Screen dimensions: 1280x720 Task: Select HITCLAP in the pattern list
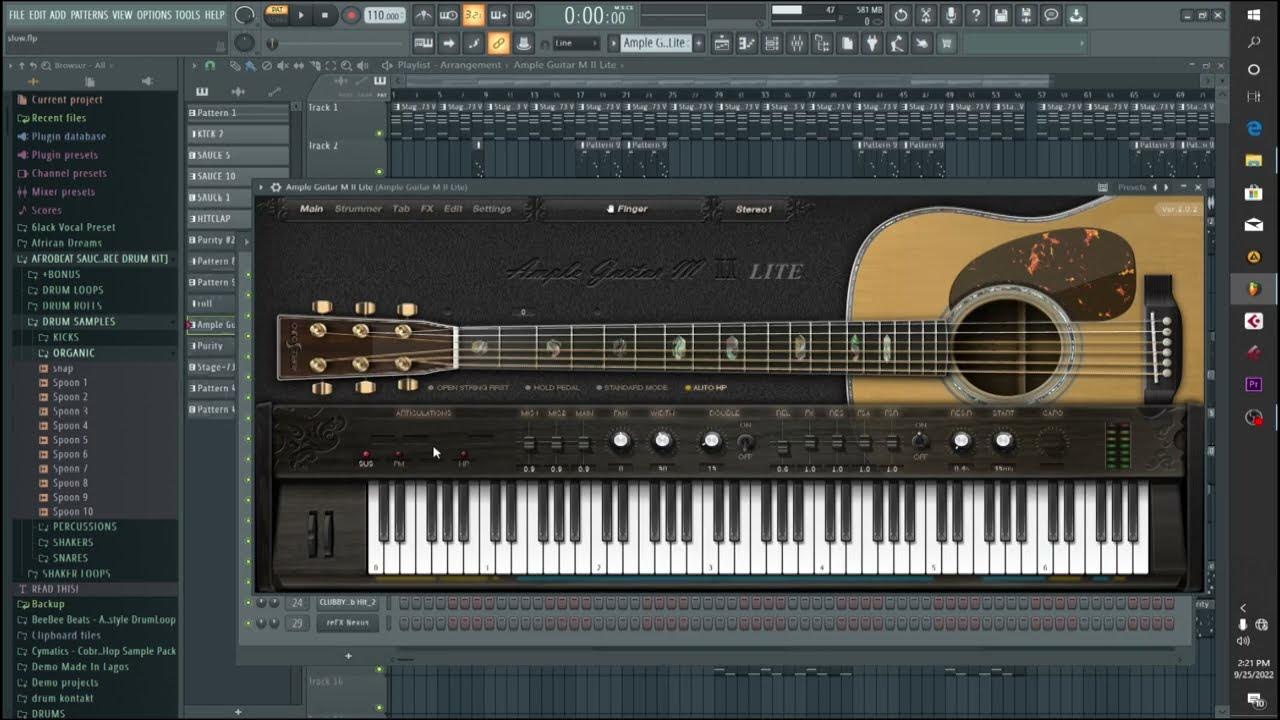click(238, 219)
